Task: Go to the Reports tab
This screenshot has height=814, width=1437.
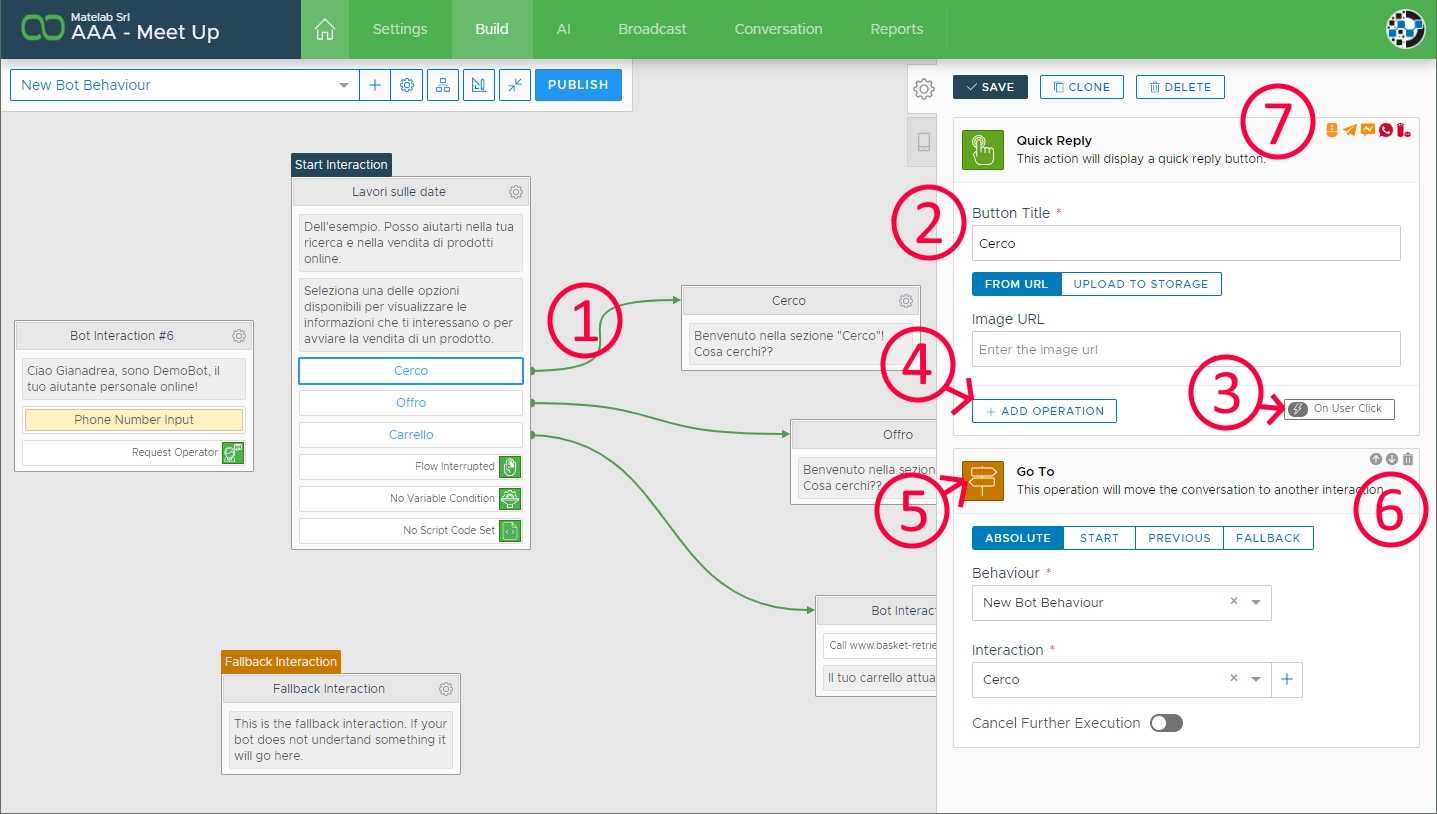Action: point(896,29)
